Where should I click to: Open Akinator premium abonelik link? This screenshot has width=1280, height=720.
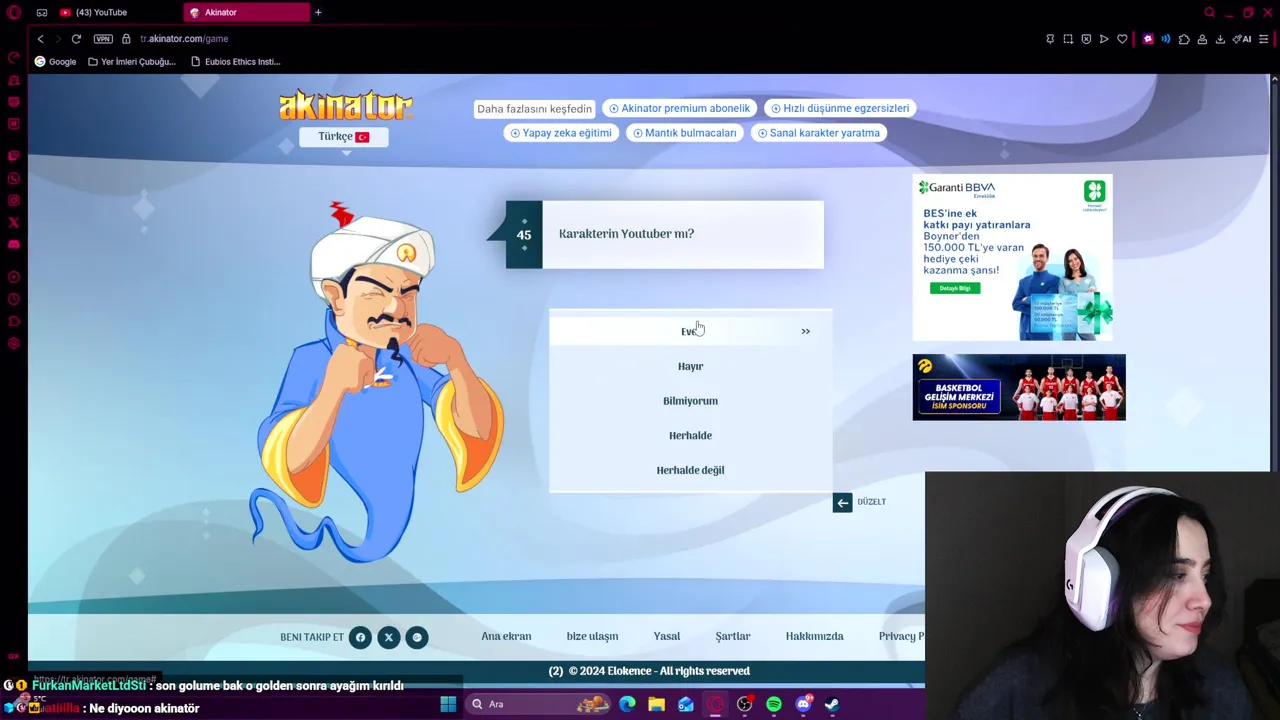(679, 108)
